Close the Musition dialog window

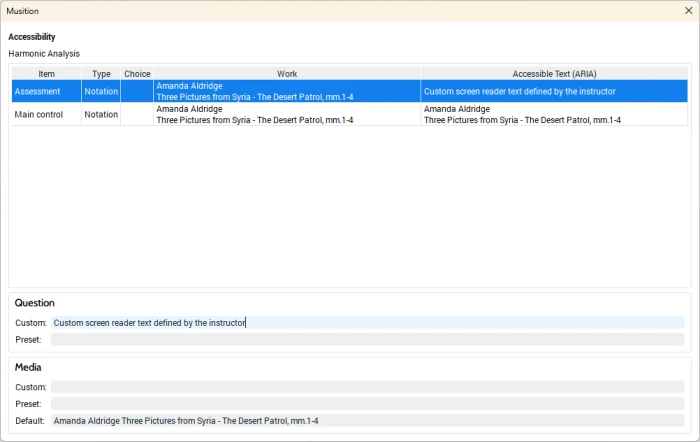688,11
